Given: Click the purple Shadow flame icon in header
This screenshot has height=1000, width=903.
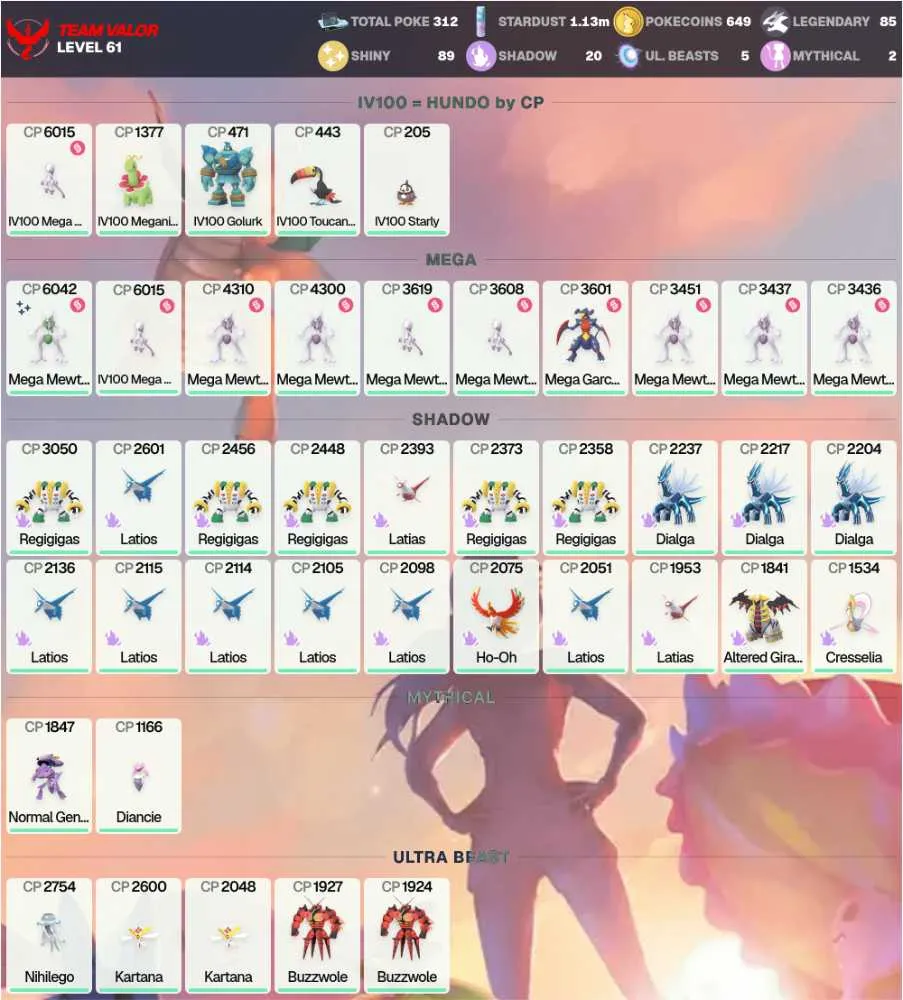Looking at the screenshot, I should [x=481, y=56].
